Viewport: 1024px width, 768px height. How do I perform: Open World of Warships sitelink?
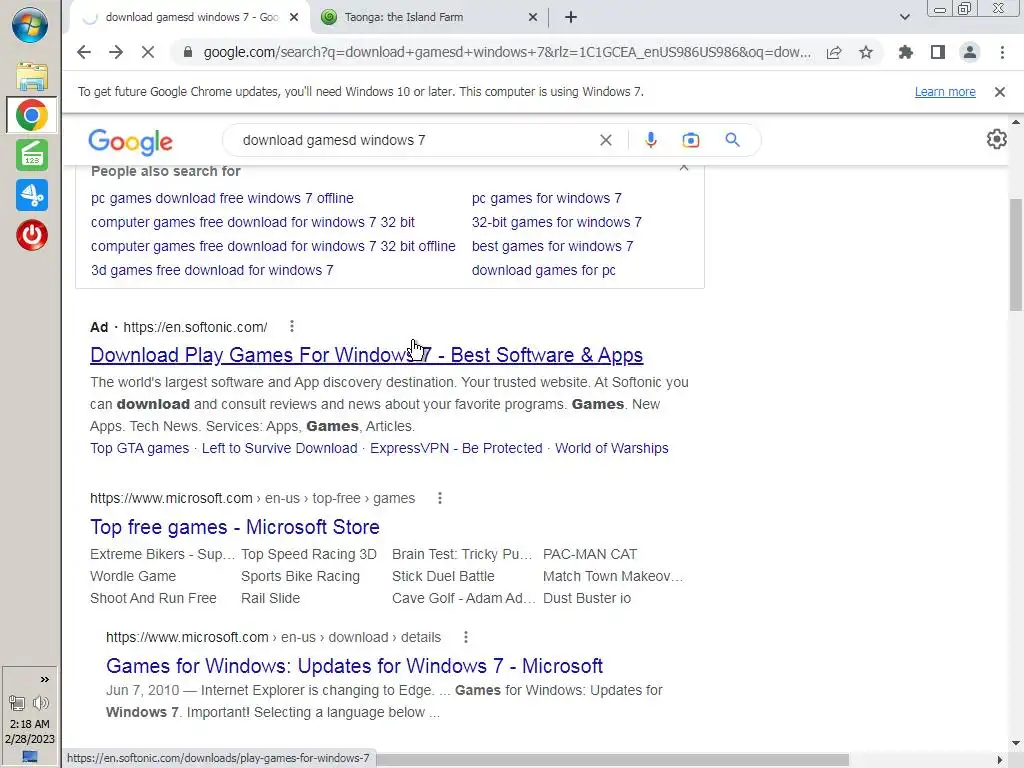[x=612, y=448]
